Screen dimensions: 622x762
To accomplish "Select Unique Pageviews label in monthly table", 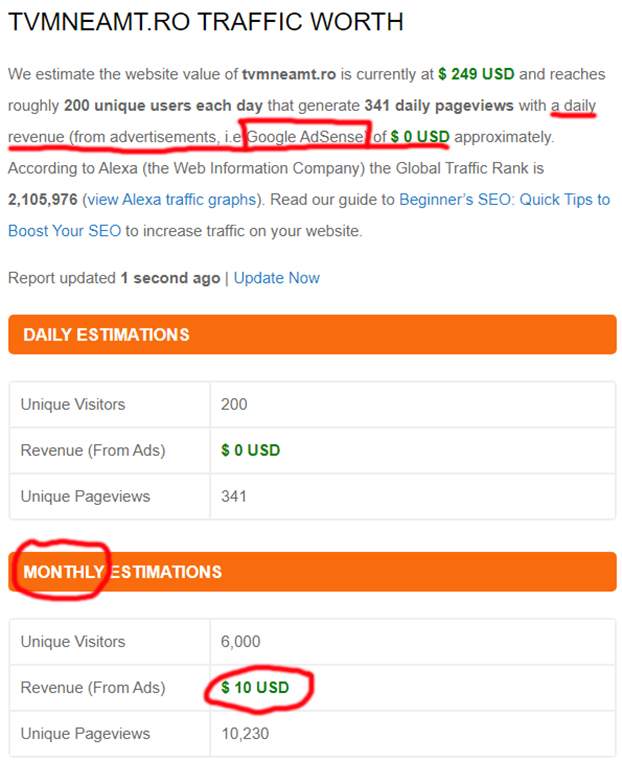I will 83,733.
